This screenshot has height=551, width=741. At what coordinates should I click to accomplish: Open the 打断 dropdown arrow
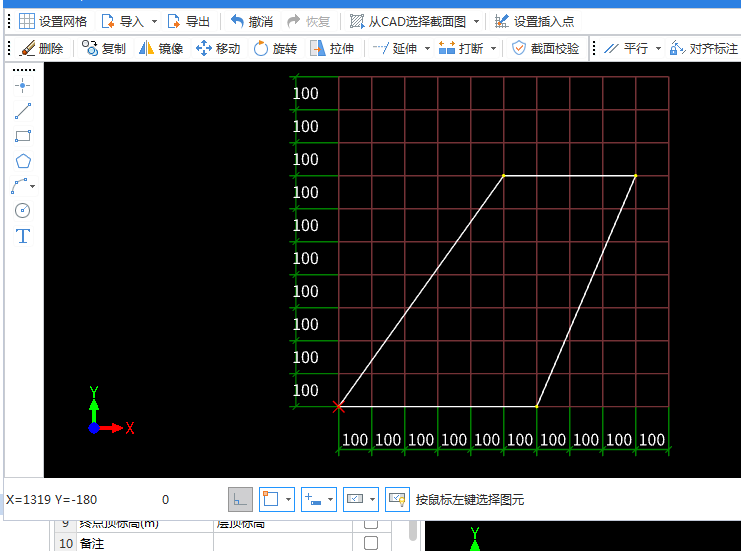[493, 48]
